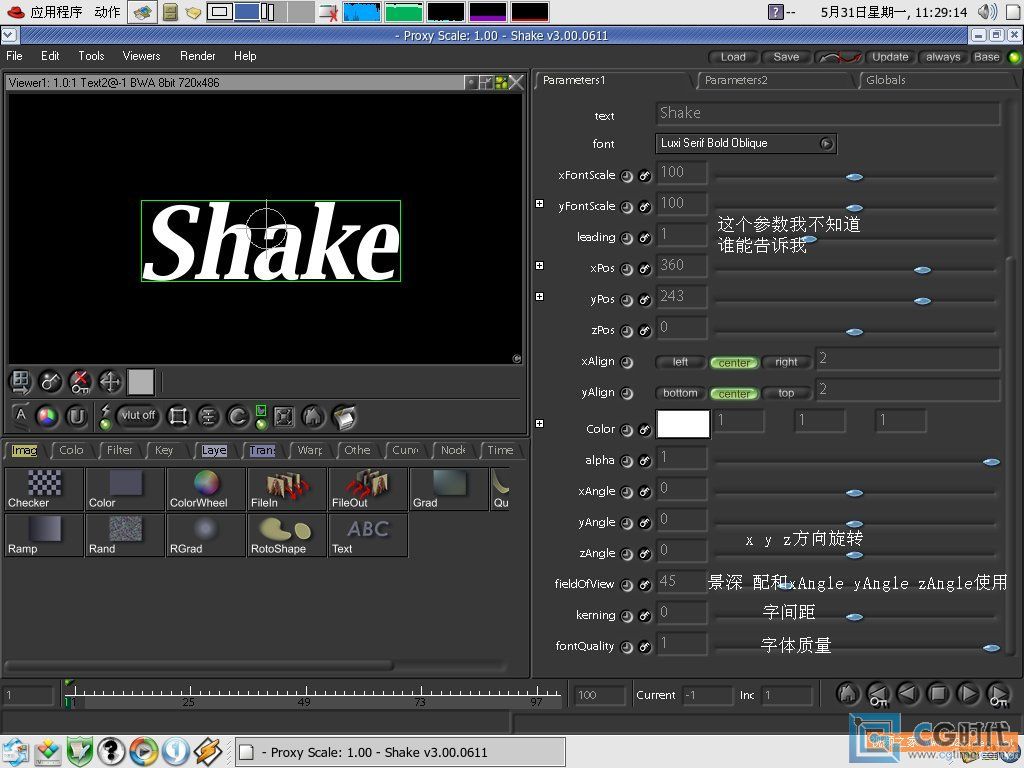Click the viewer channel color wheel icon

pyautogui.click(x=47, y=417)
